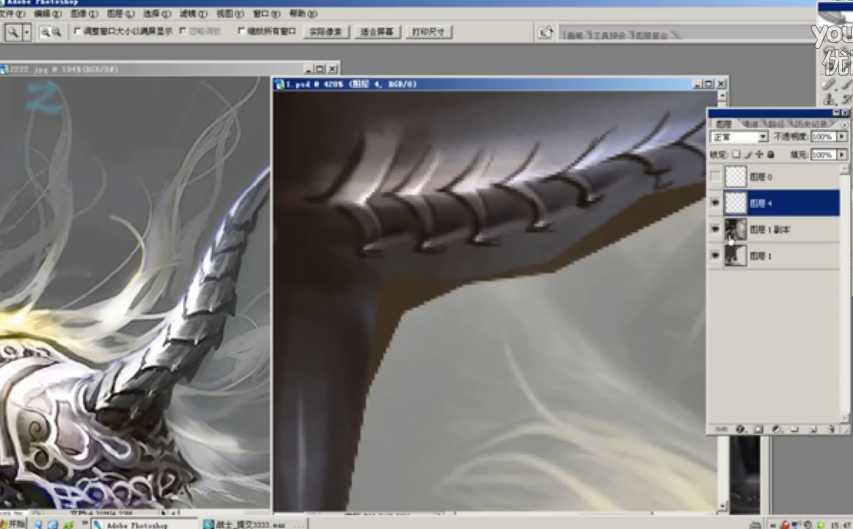Click the add layer mask icon
853x529 pixels.
758,429
